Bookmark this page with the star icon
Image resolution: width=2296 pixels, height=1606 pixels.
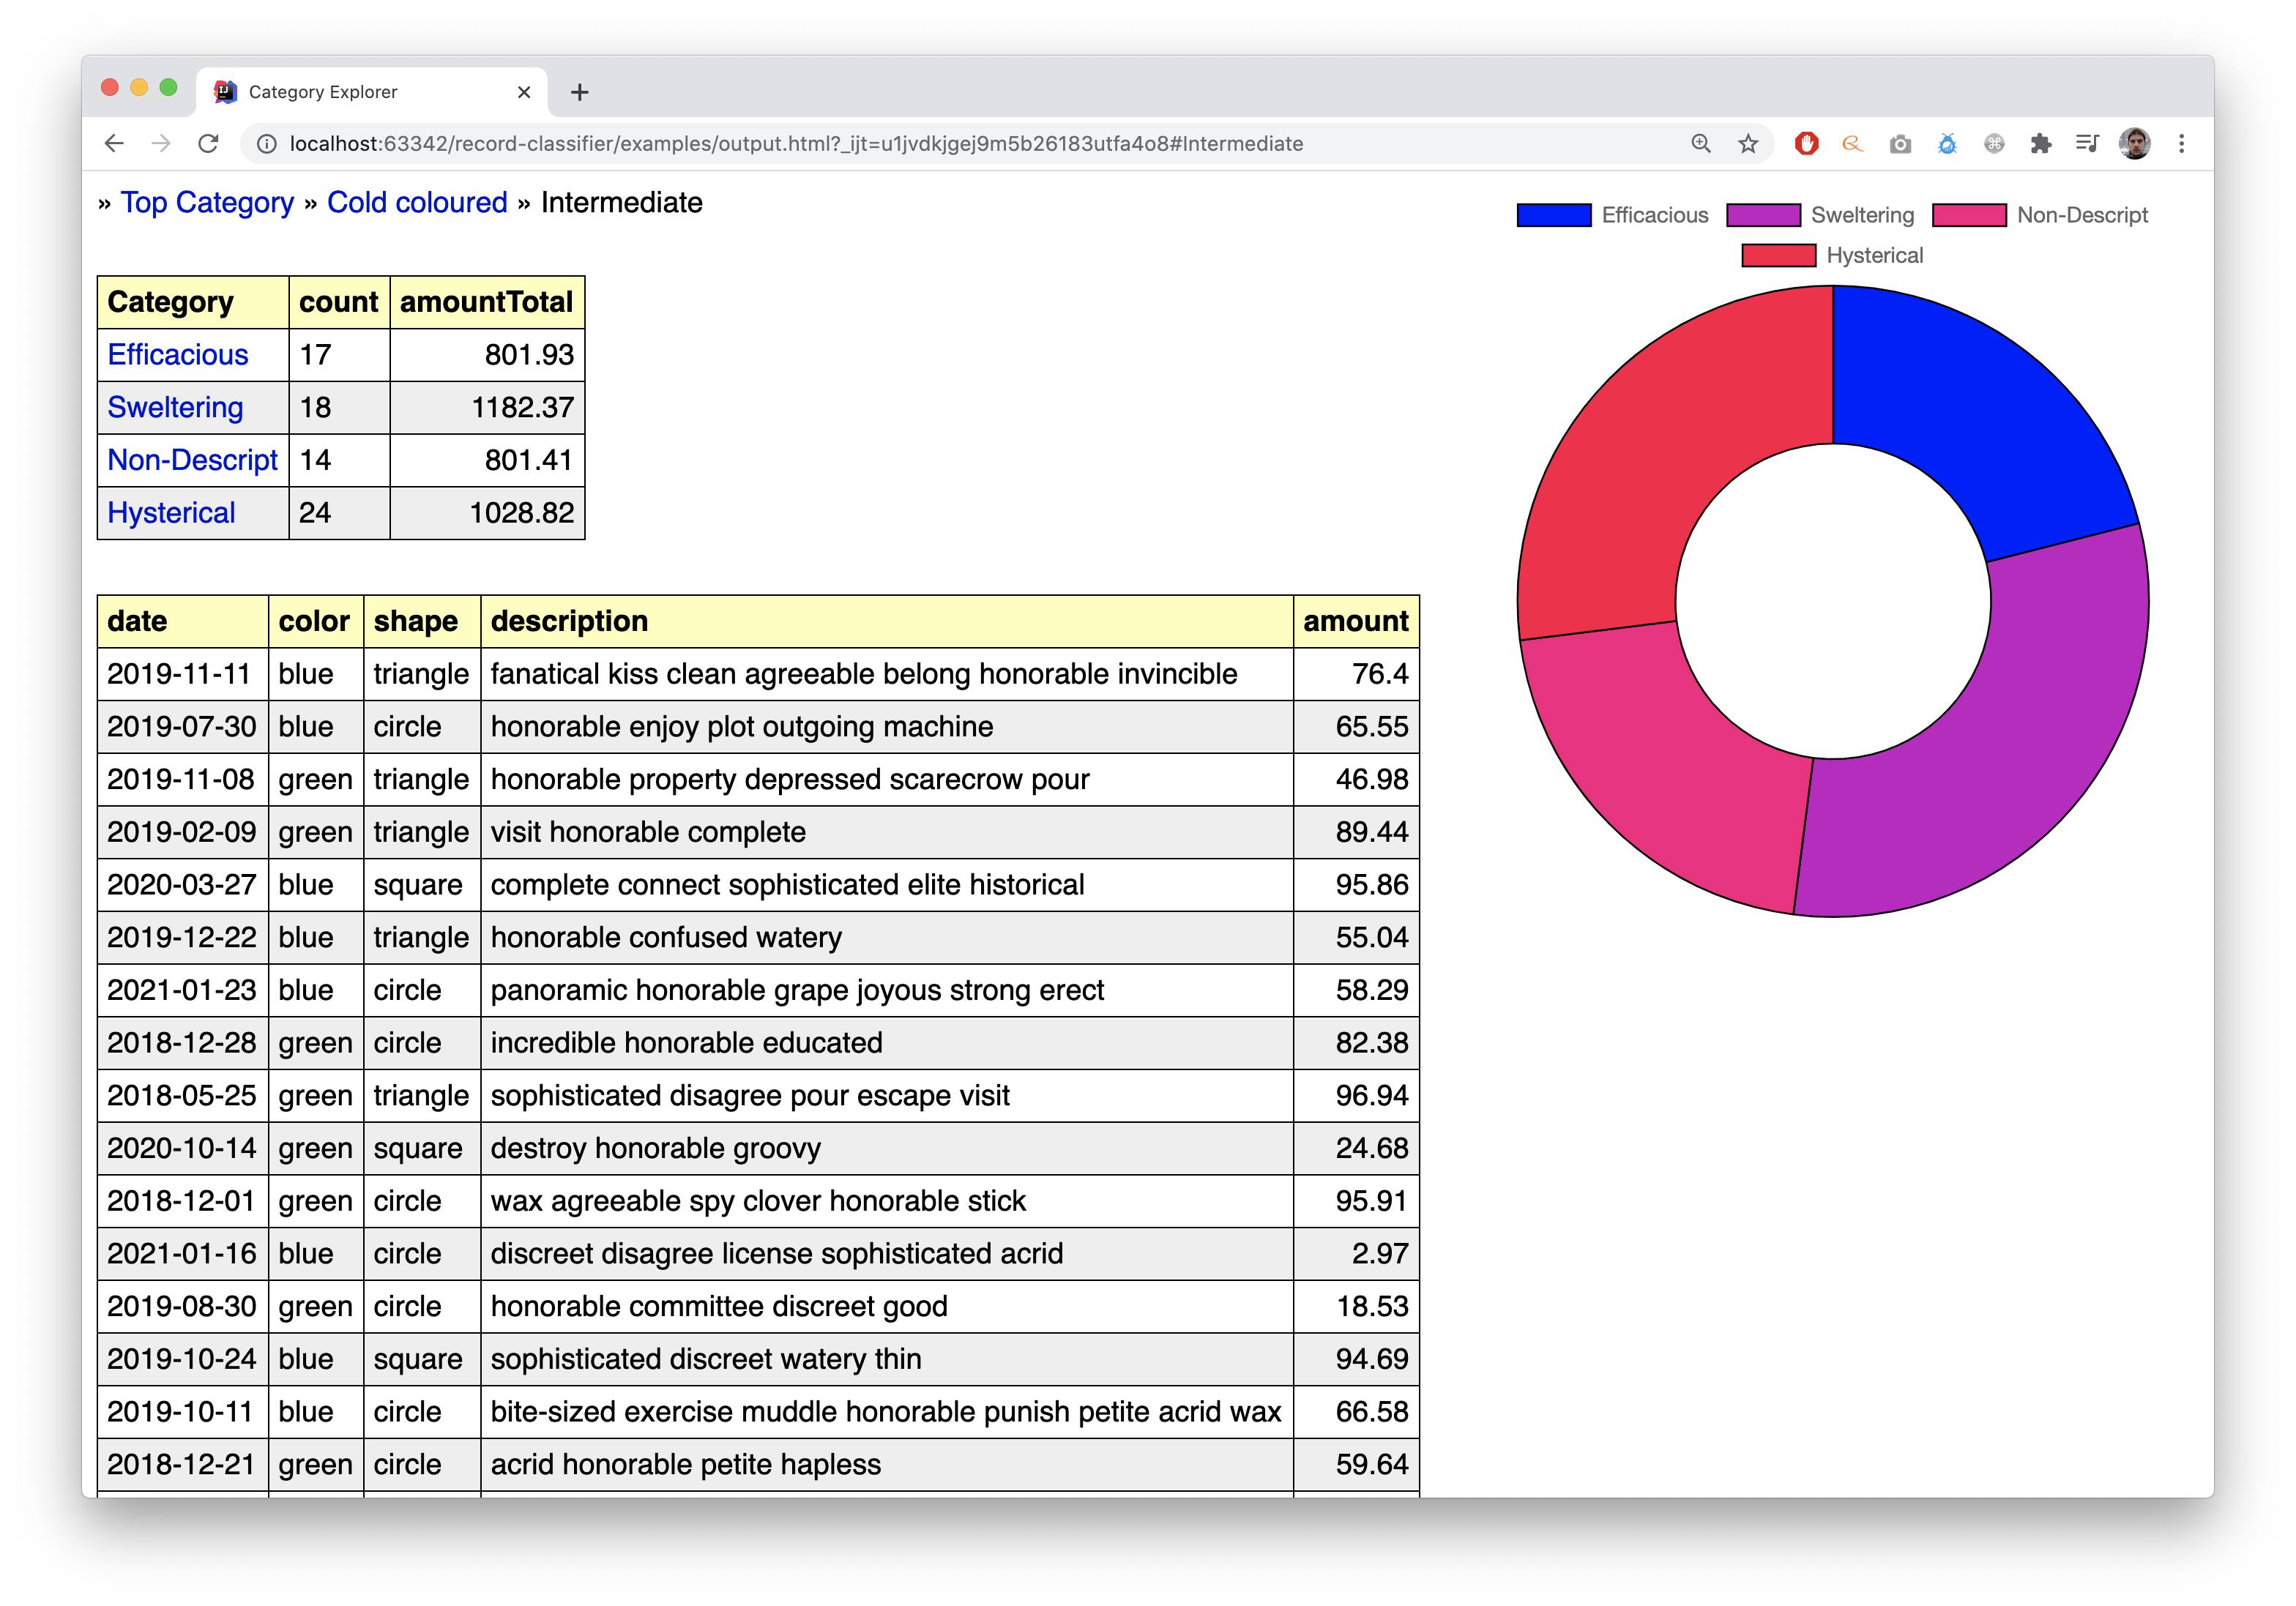1747,144
